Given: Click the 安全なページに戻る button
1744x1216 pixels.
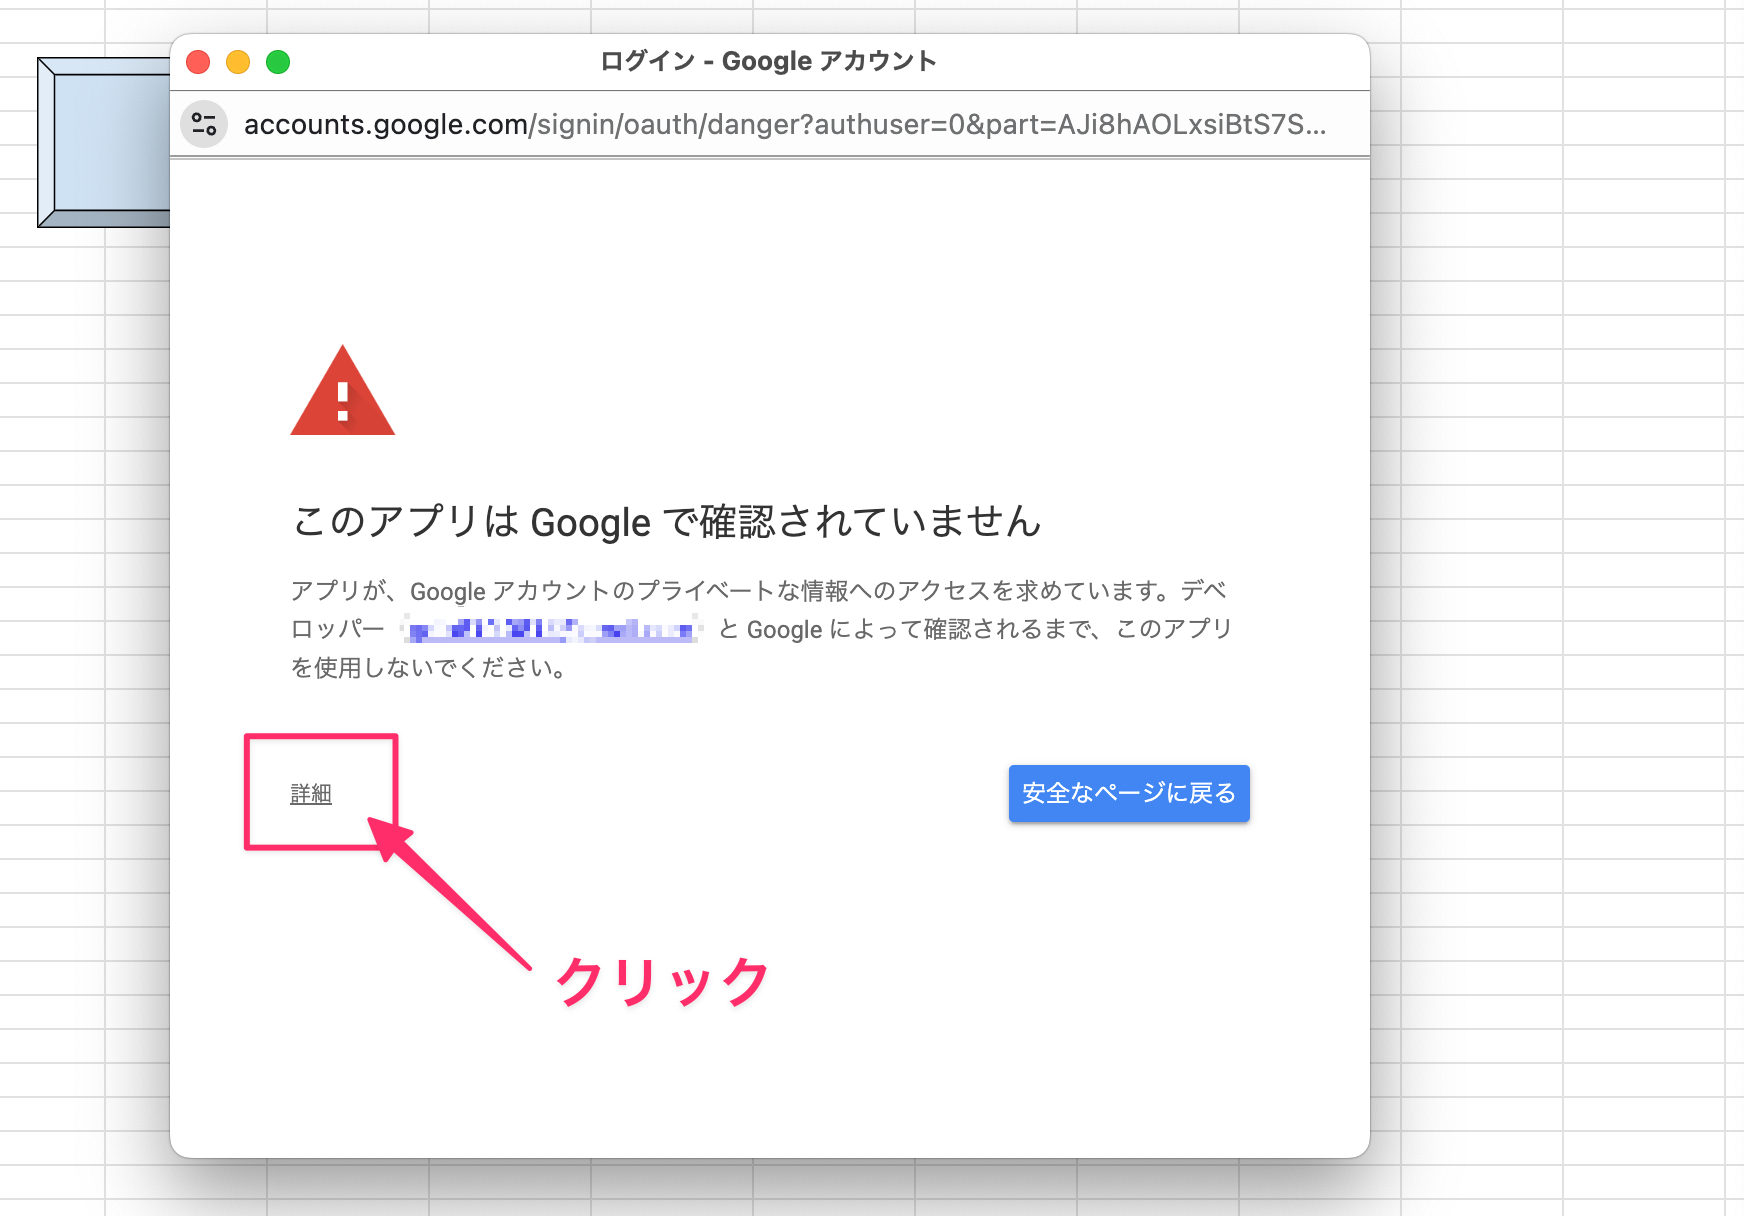Looking at the screenshot, I should (1129, 793).
